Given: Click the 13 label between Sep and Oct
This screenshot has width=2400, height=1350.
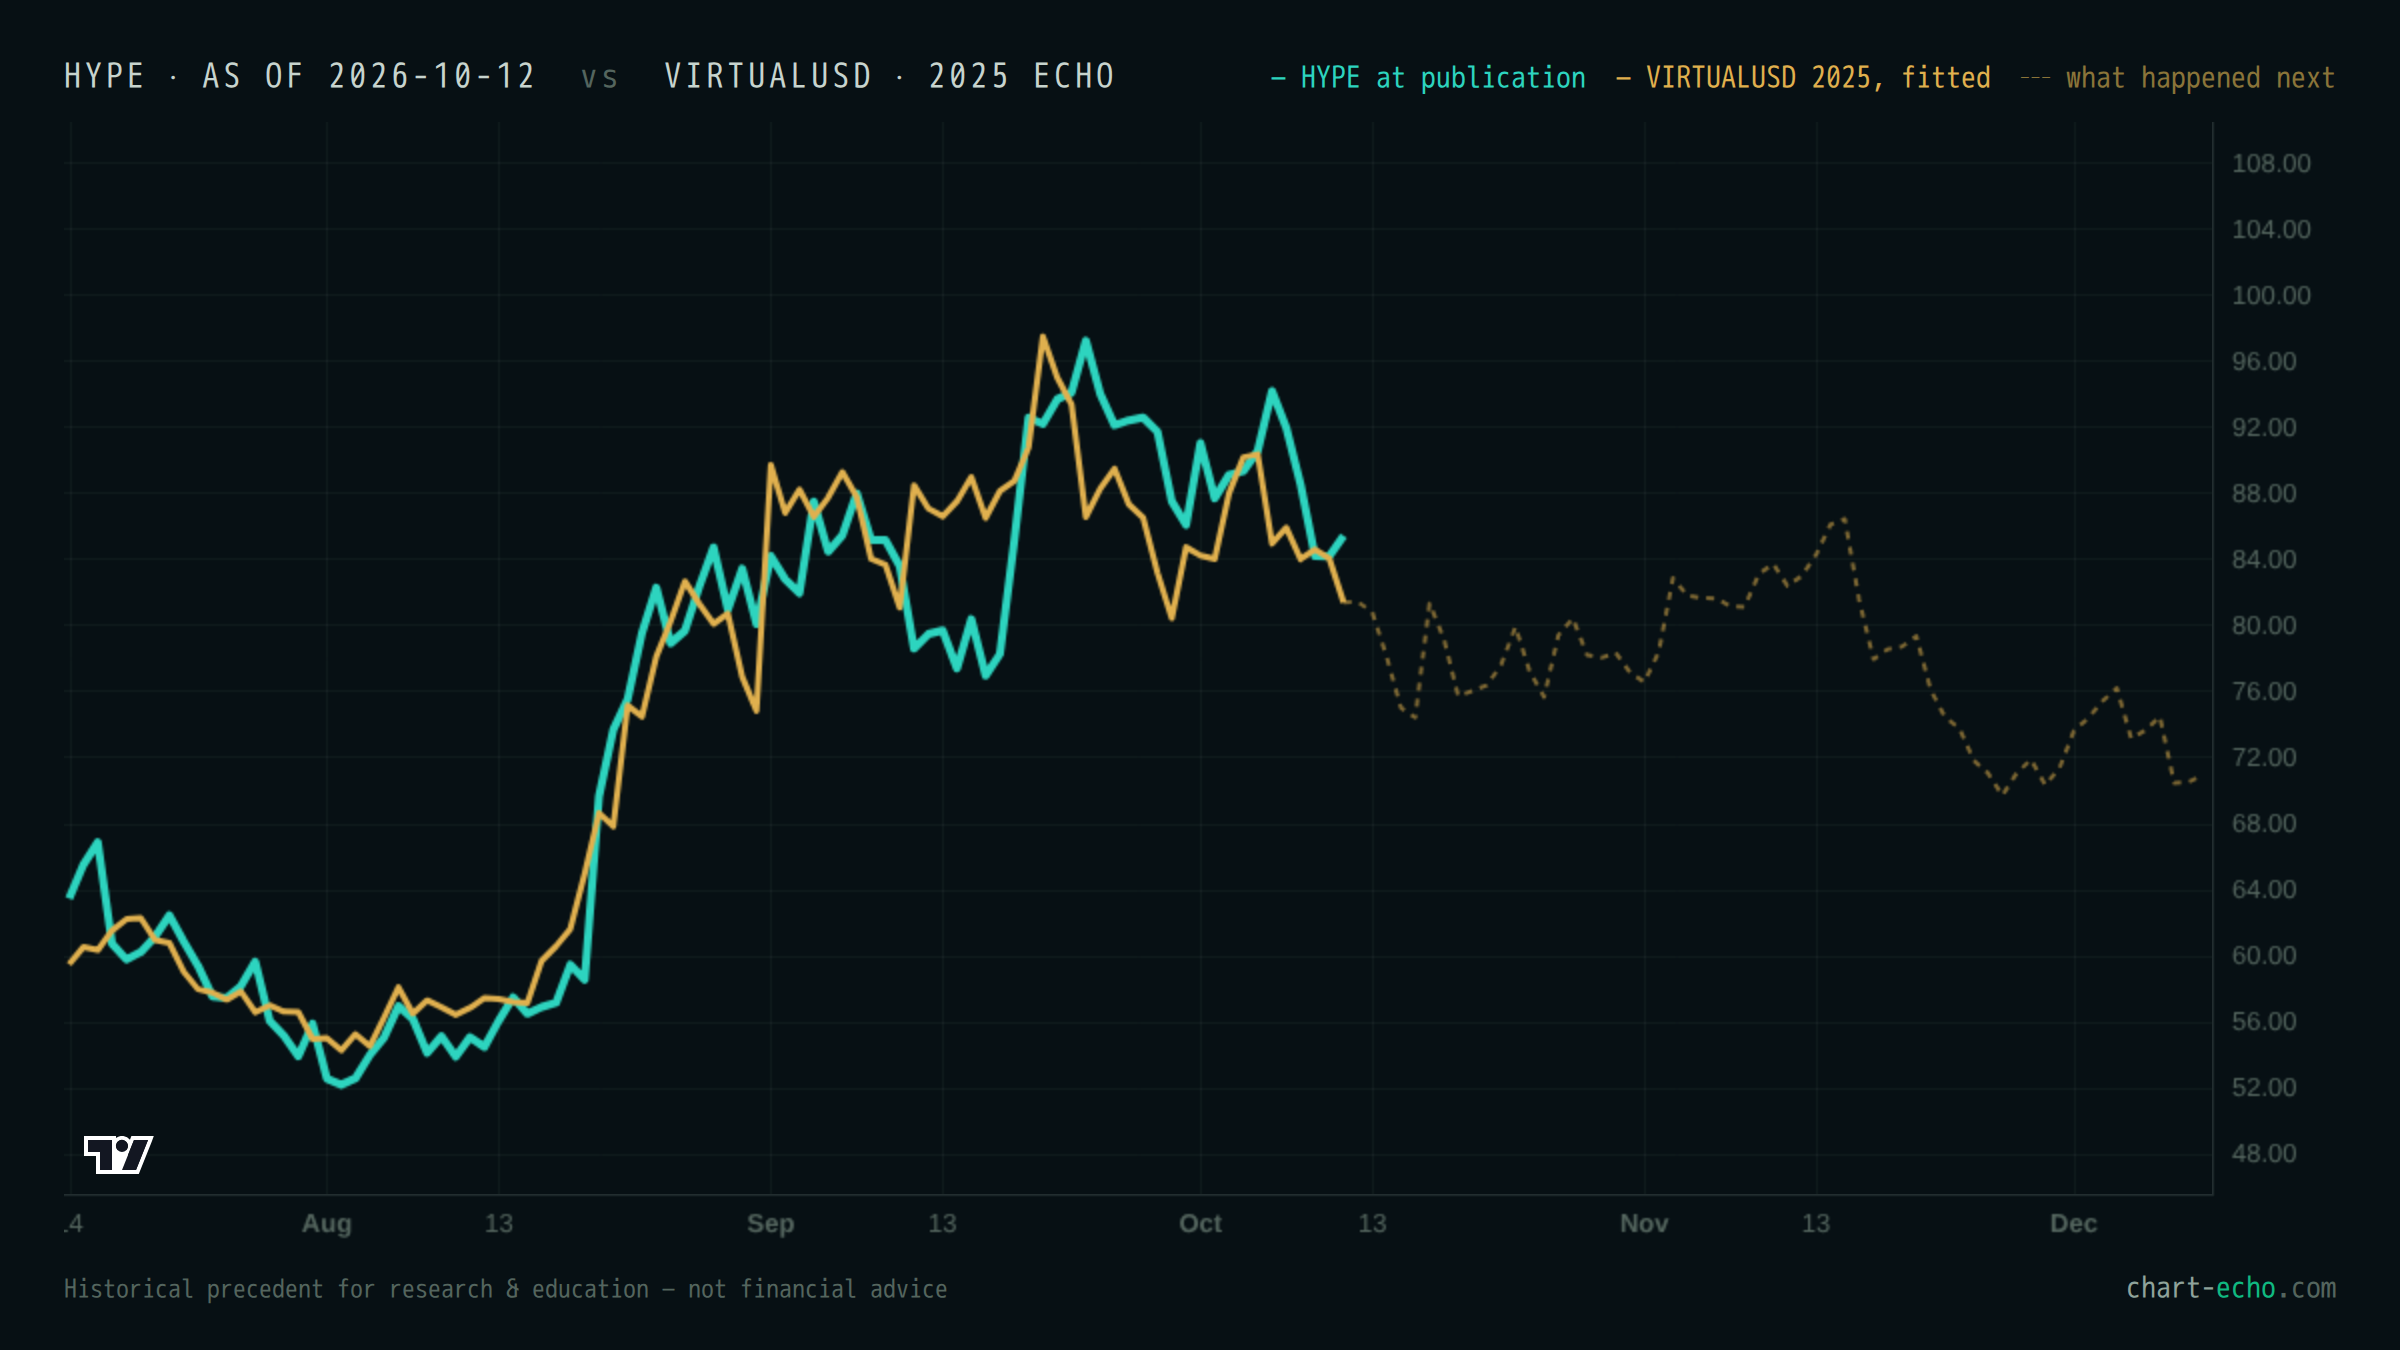Looking at the screenshot, I should click(x=942, y=1223).
